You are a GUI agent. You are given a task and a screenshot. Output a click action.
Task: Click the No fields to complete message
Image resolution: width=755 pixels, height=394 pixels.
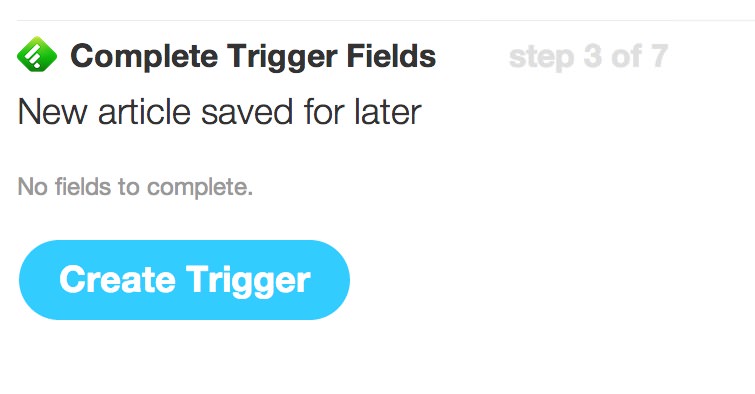(x=135, y=187)
